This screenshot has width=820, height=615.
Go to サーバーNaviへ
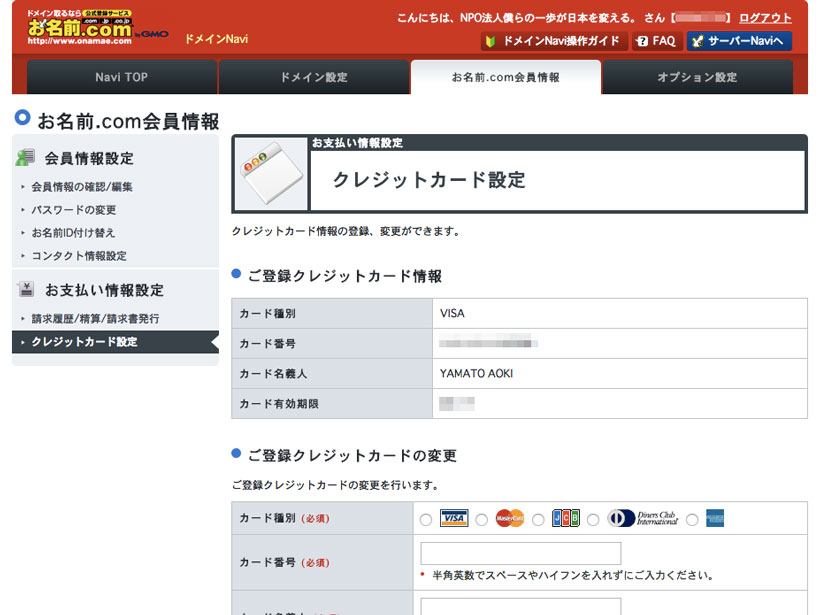(739, 42)
